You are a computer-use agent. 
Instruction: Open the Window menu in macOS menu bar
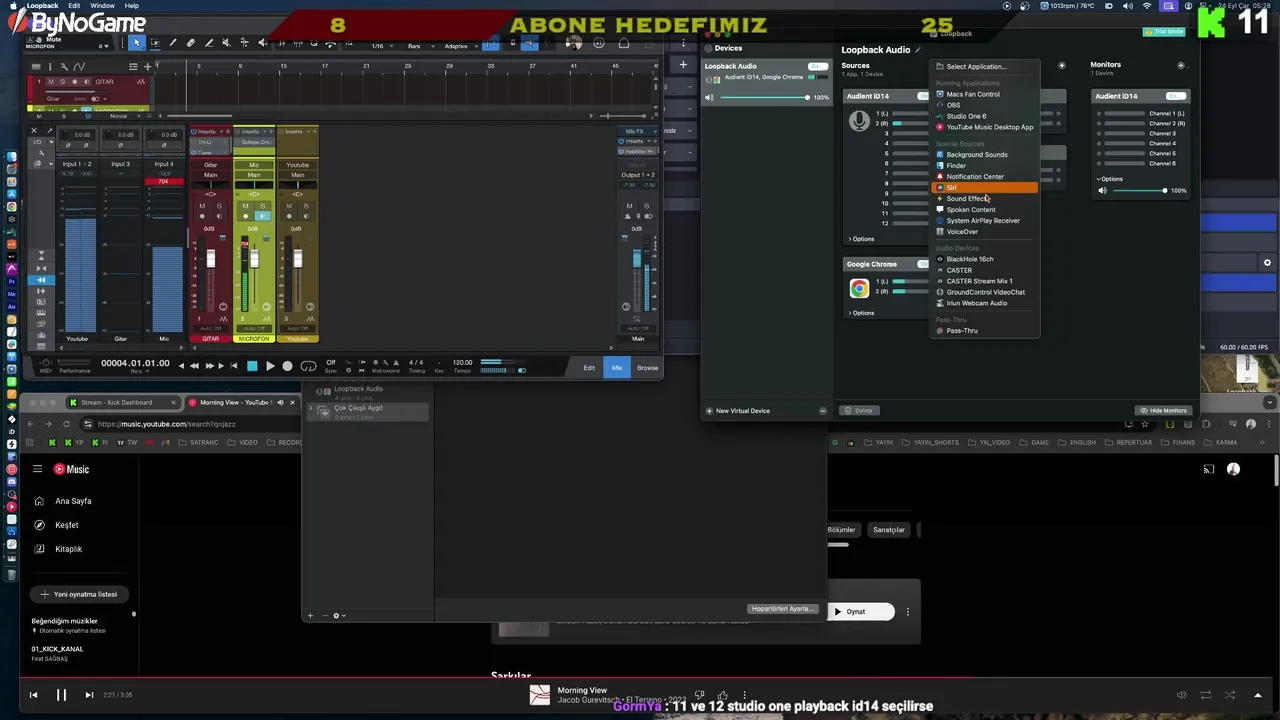tap(102, 5)
